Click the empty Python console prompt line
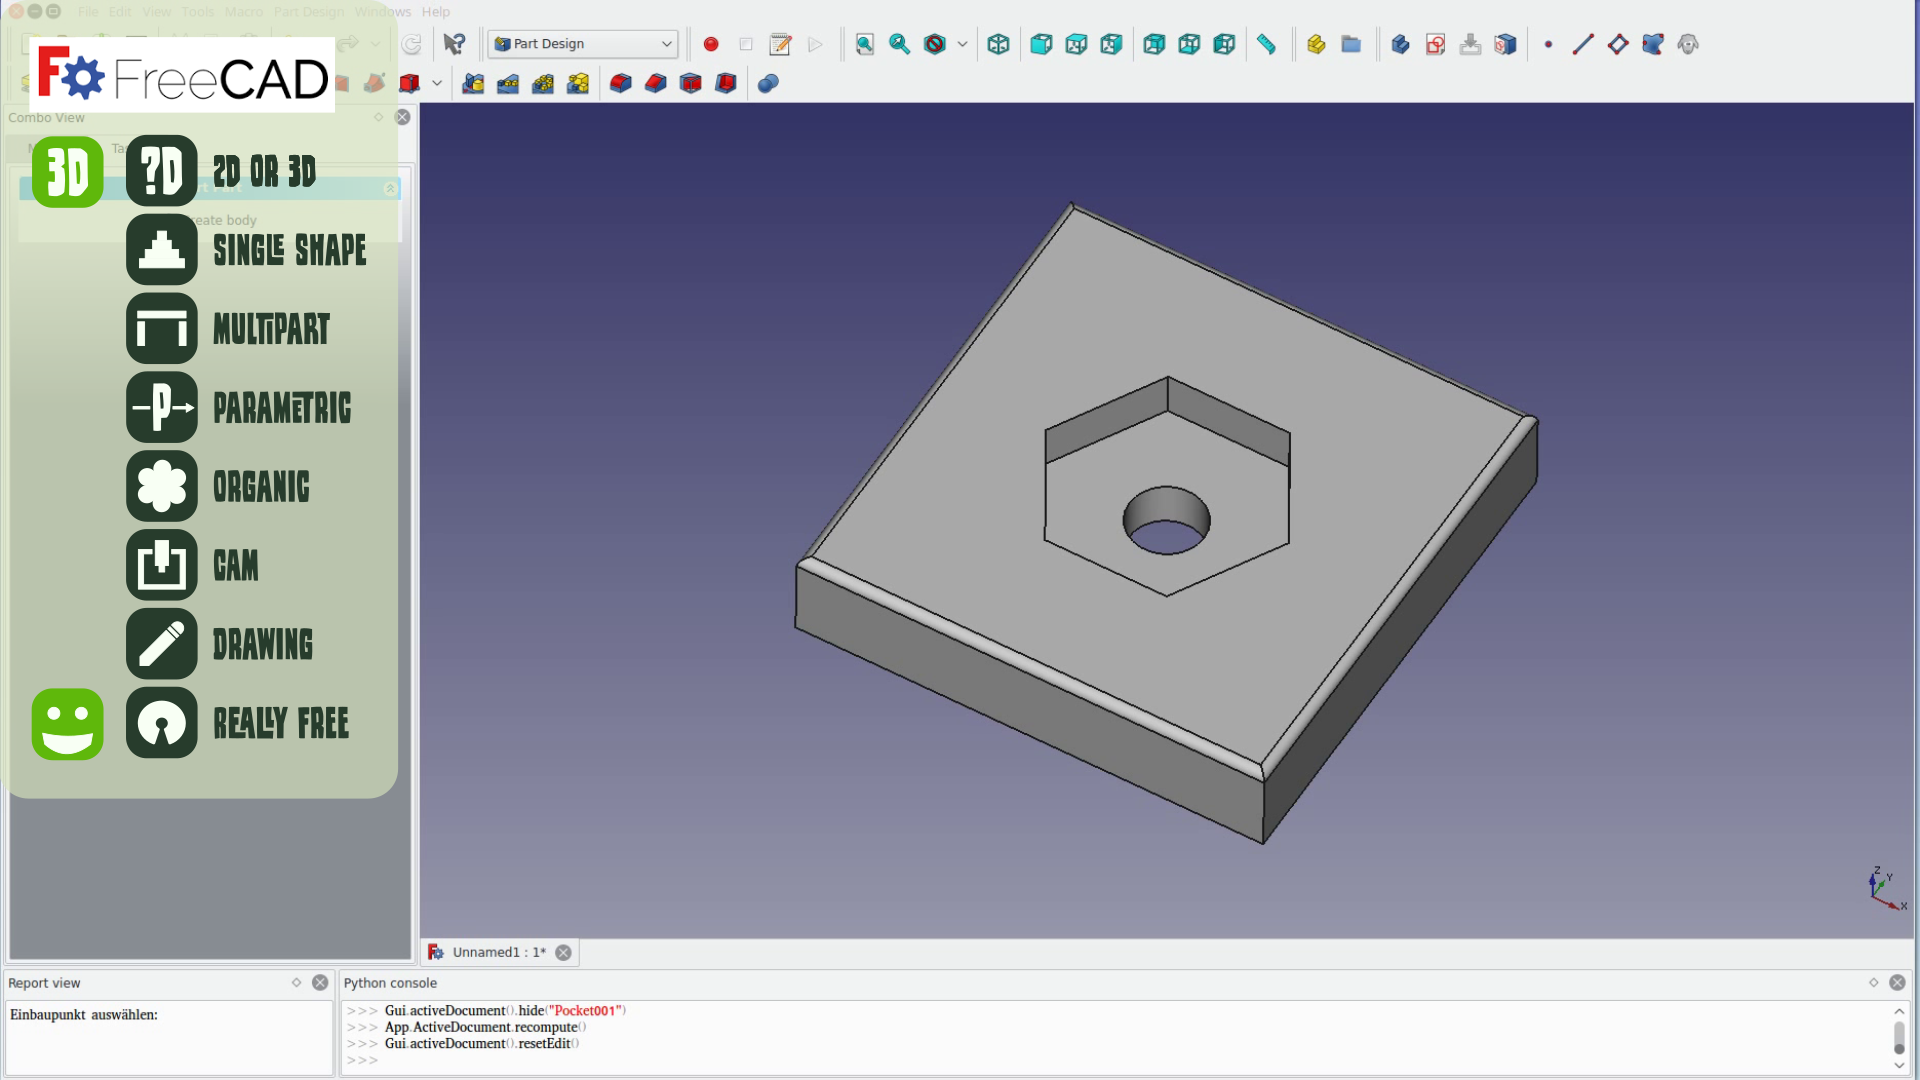Viewport: 1920px width, 1080px height. 1115,1060
